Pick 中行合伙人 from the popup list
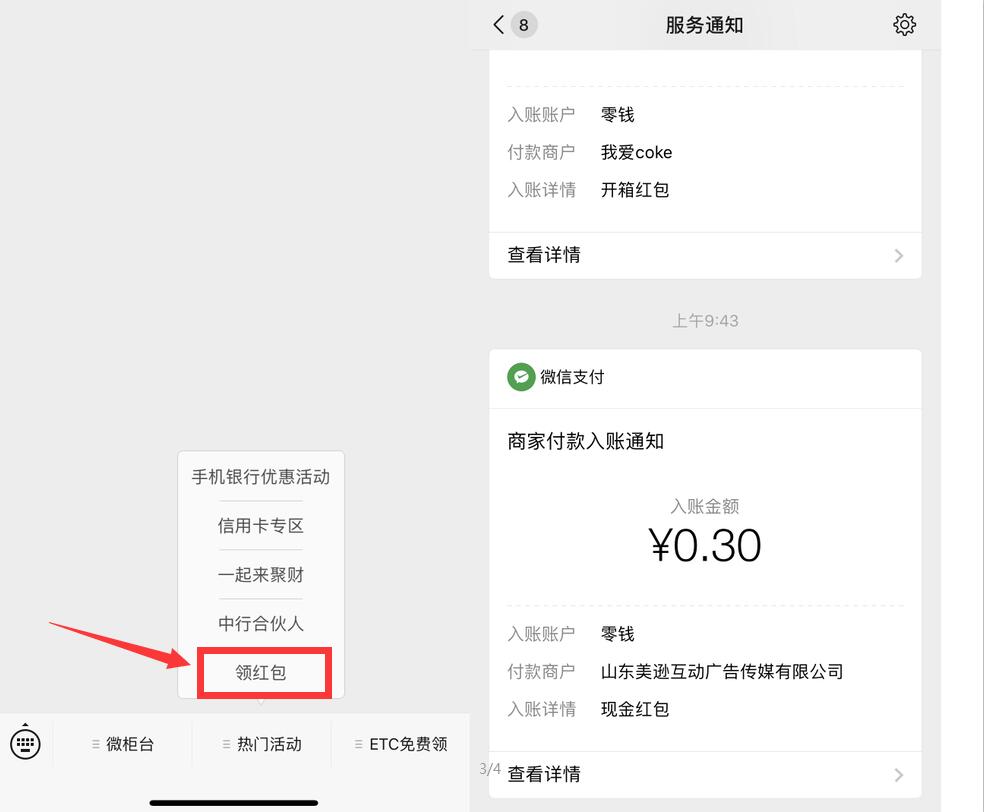 [x=261, y=624]
